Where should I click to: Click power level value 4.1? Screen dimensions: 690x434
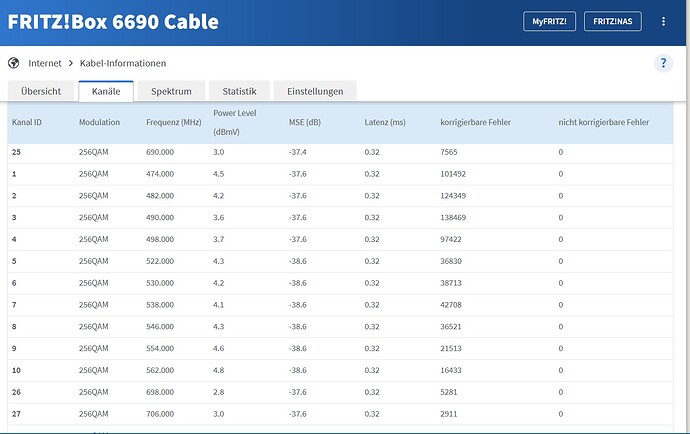[219, 305]
